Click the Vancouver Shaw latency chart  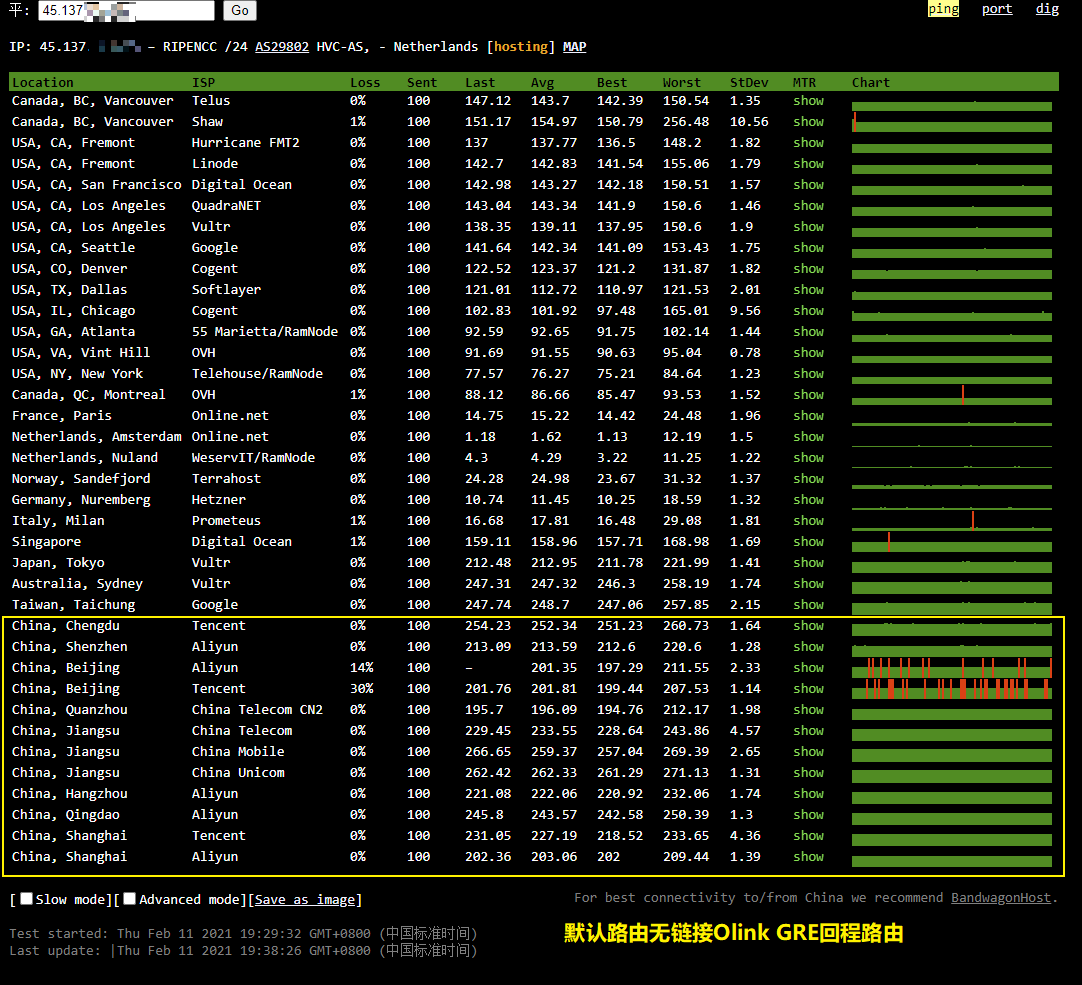coord(952,121)
